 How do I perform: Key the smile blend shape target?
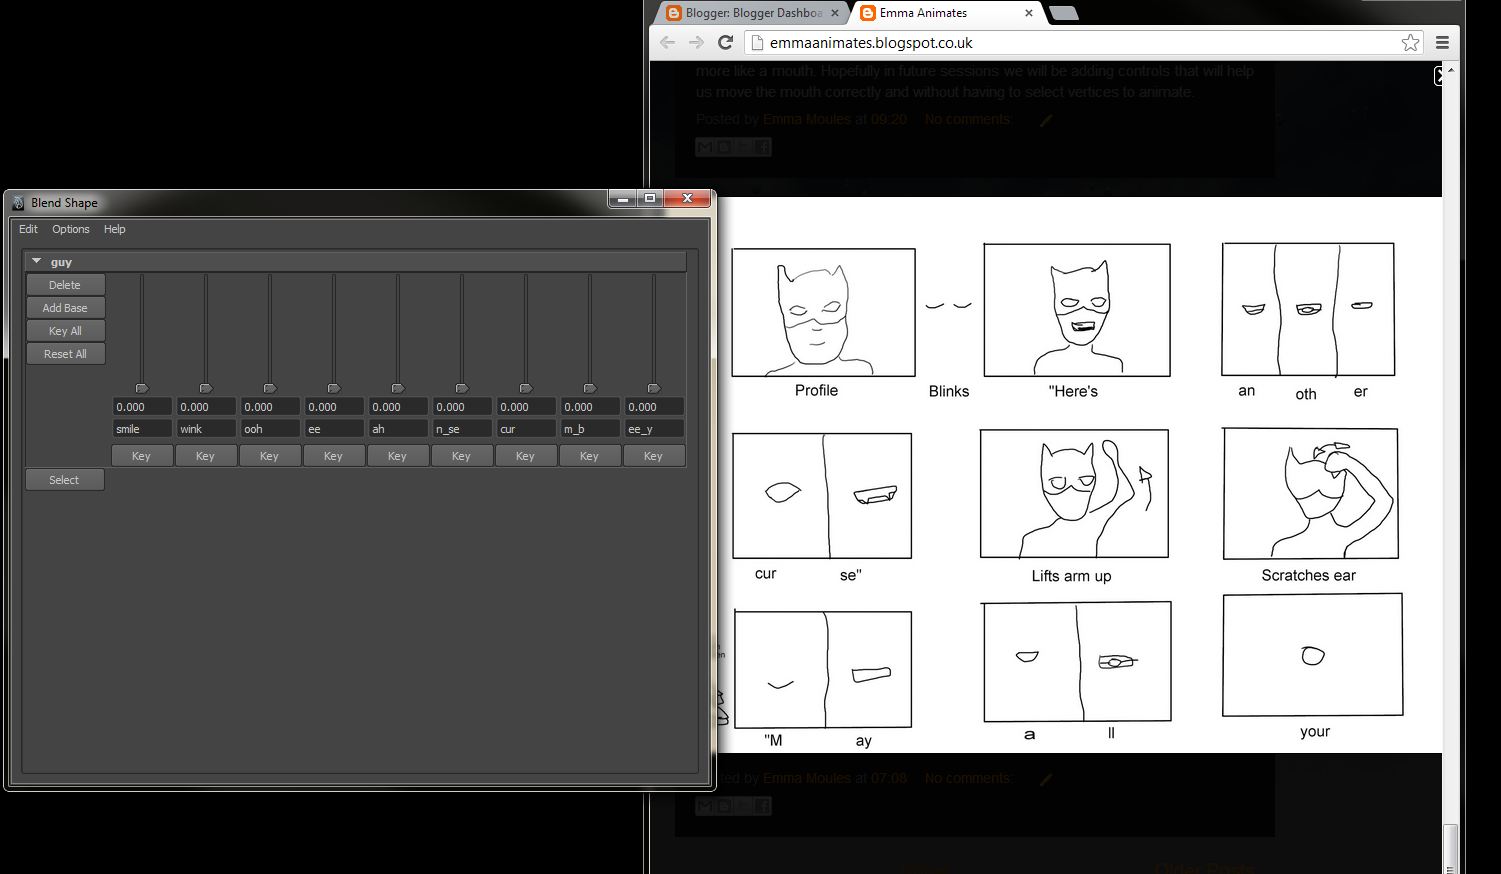(142, 456)
